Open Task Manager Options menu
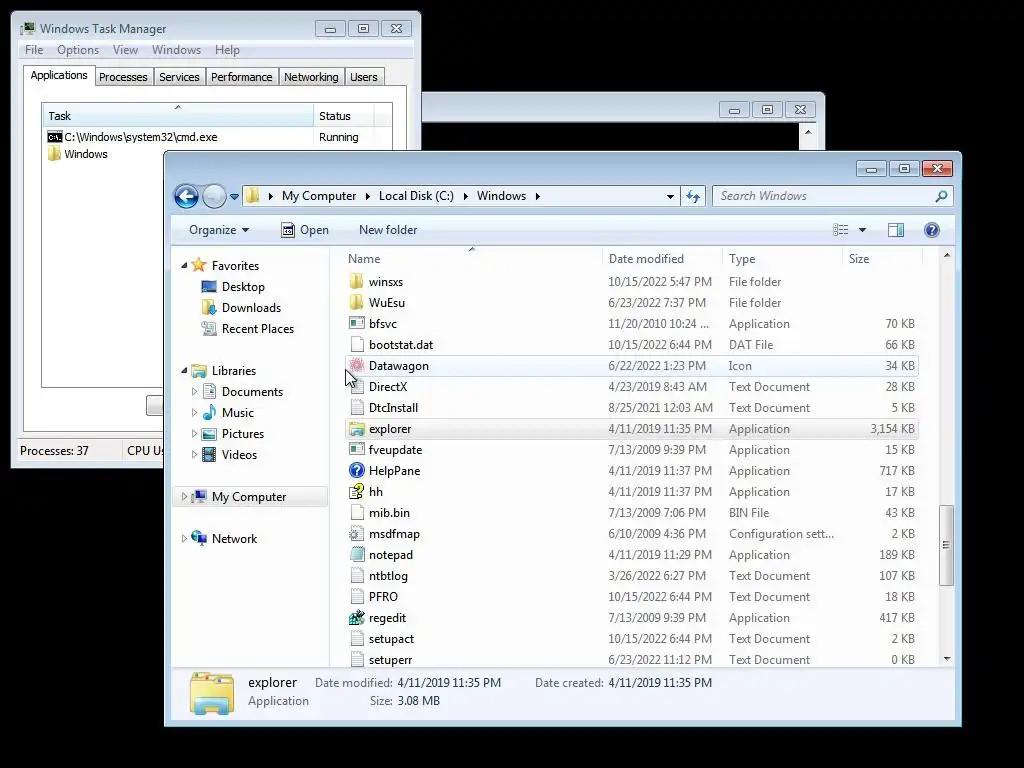The height and width of the screenshot is (768, 1024). pos(78,50)
